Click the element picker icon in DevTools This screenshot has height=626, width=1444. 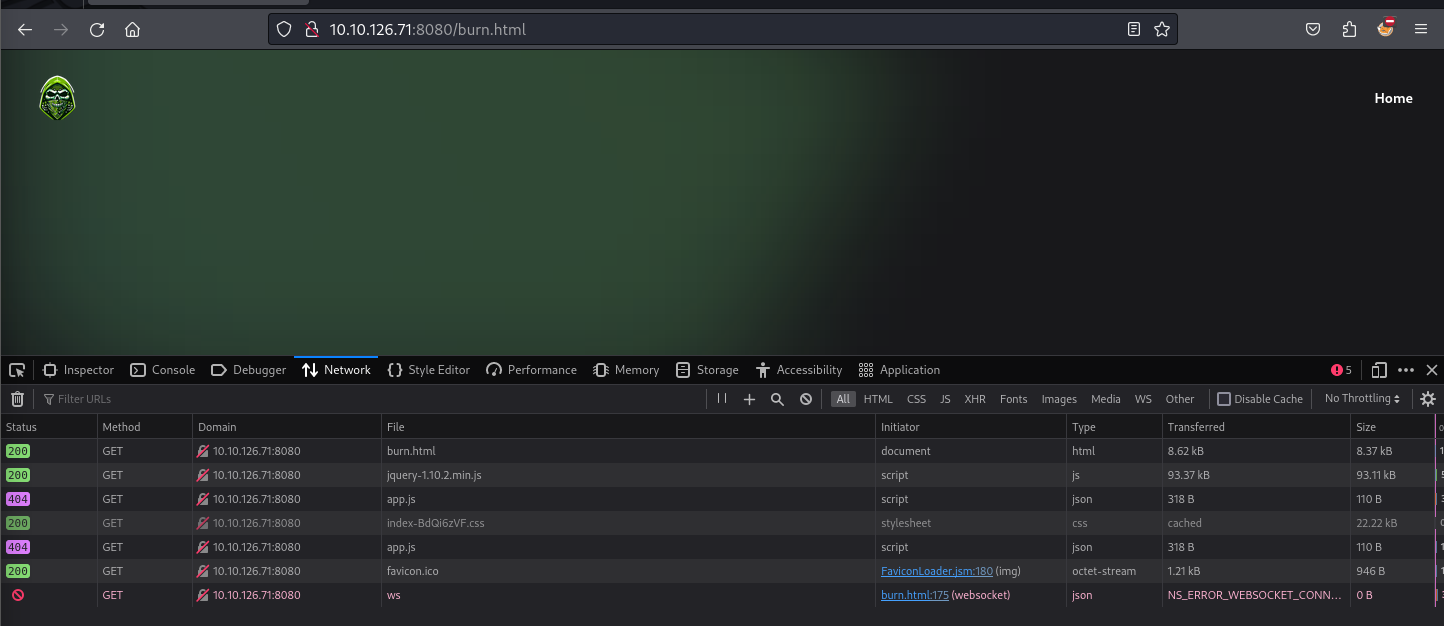(x=17, y=370)
